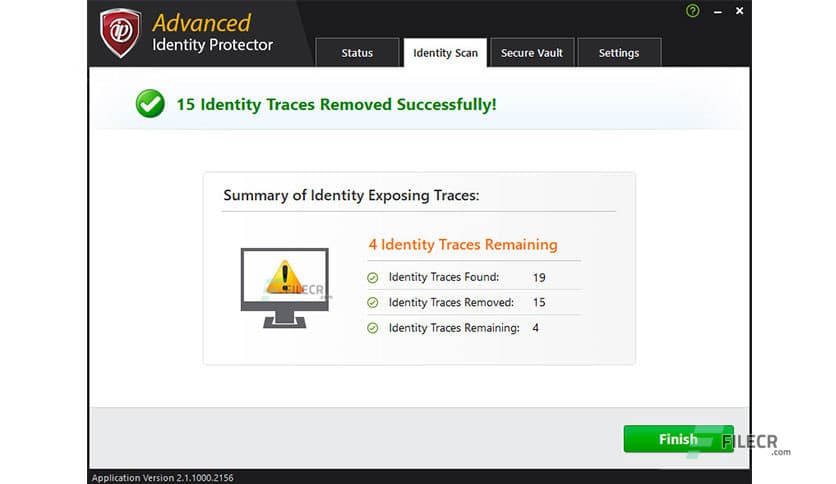Click the 'Advanced' product name in header
This screenshot has height=484, width=836.
[202, 23]
